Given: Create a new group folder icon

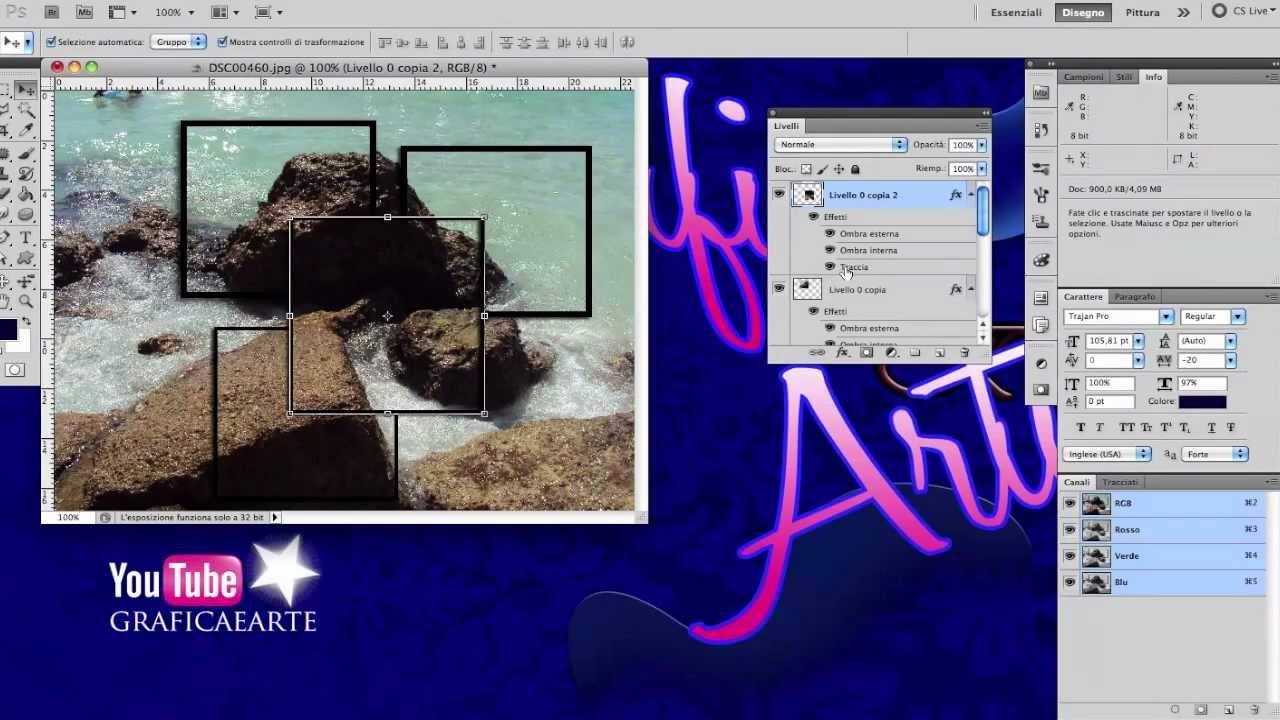Looking at the screenshot, I should tap(915, 353).
